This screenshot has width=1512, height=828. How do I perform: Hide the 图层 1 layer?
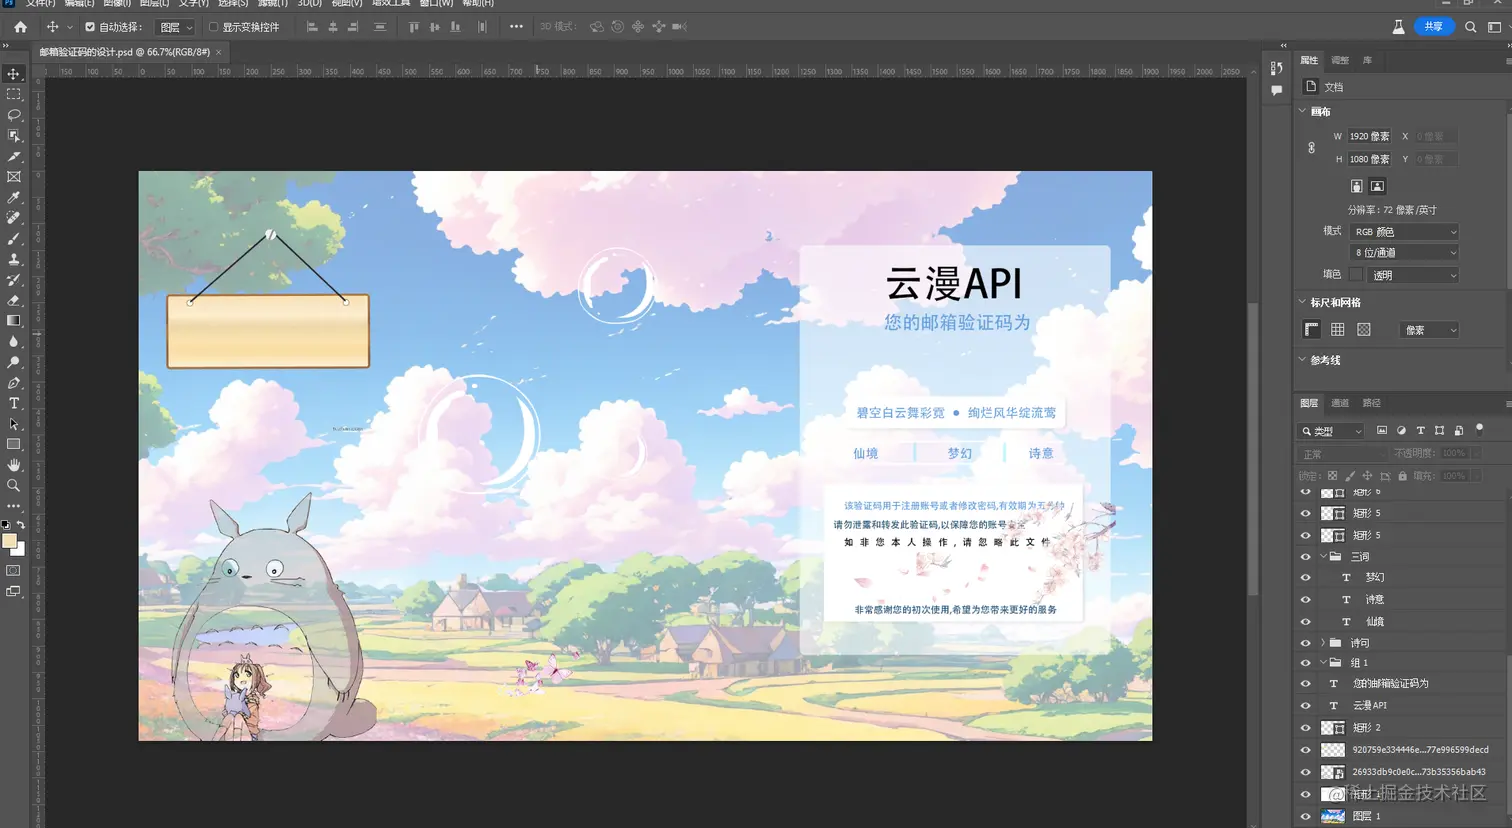pyautogui.click(x=1305, y=816)
